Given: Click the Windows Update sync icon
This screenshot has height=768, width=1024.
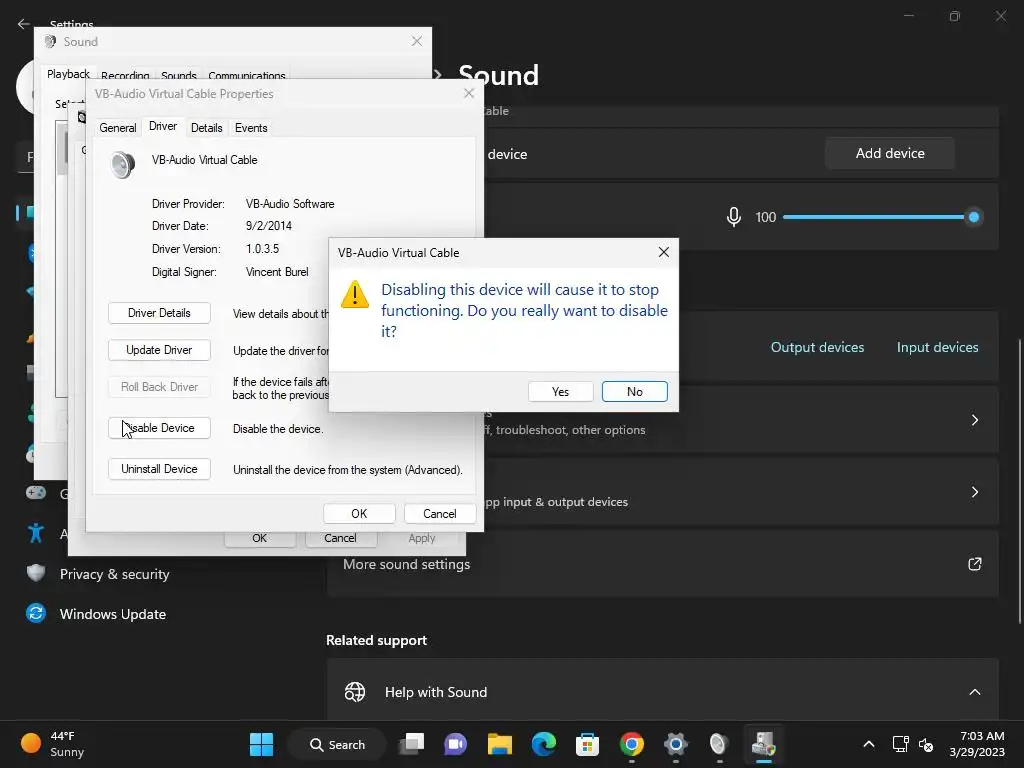Looking at the screenshot, I should (x=36, y=613).
